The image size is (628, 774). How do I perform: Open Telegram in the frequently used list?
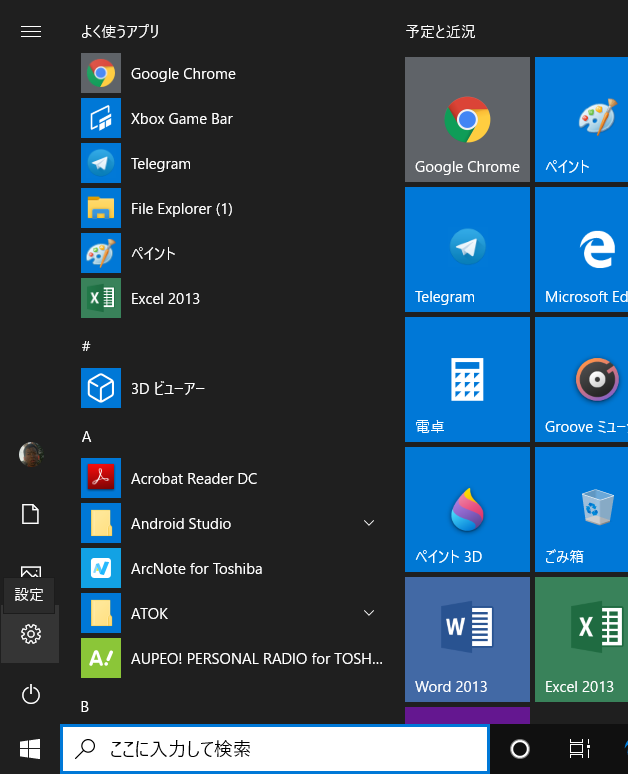point(232,163)
